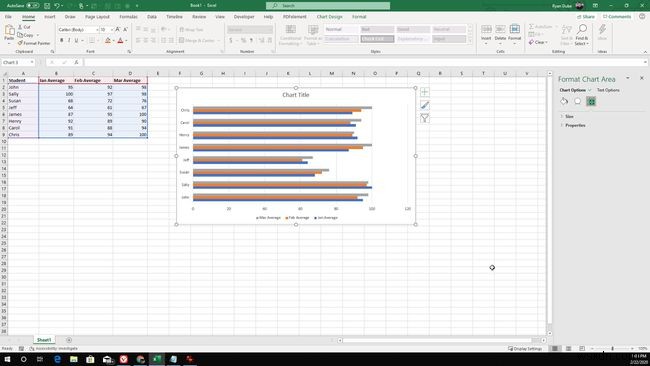The image size is (650, 366).
Task: Add a new sheet with plus button
Action: point(69,340)
